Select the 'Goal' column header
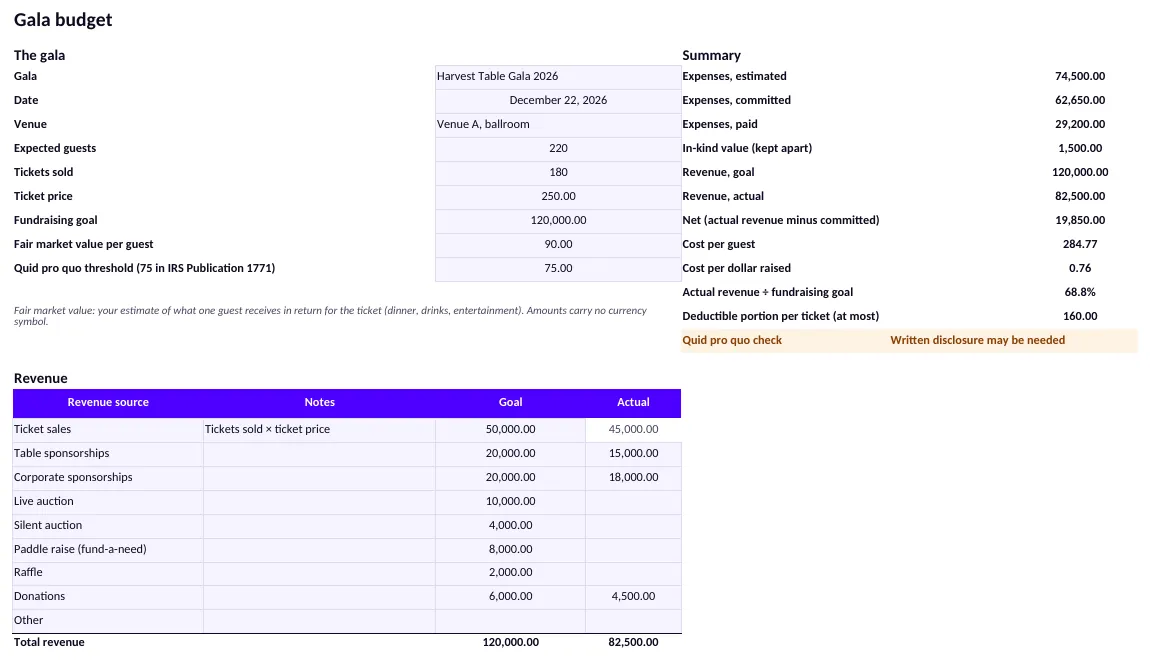 (x=510, y=403)
